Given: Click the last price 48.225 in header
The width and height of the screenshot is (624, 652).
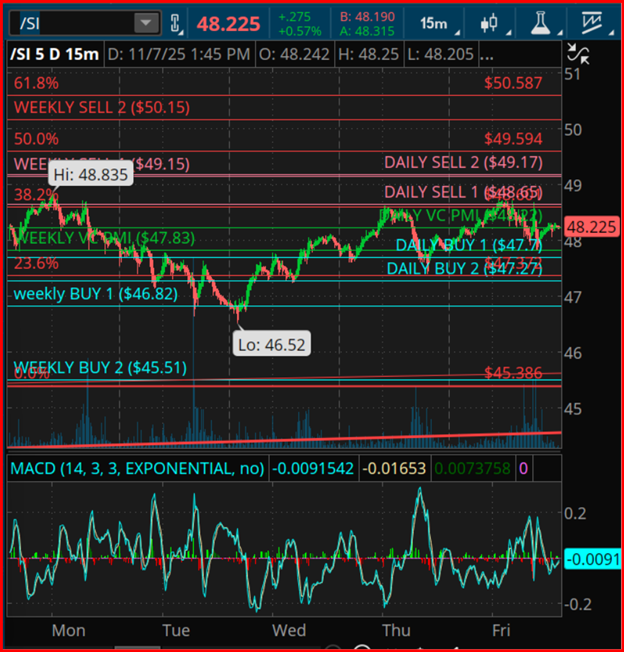Looking at the screenshot, I should coord(229,24).
